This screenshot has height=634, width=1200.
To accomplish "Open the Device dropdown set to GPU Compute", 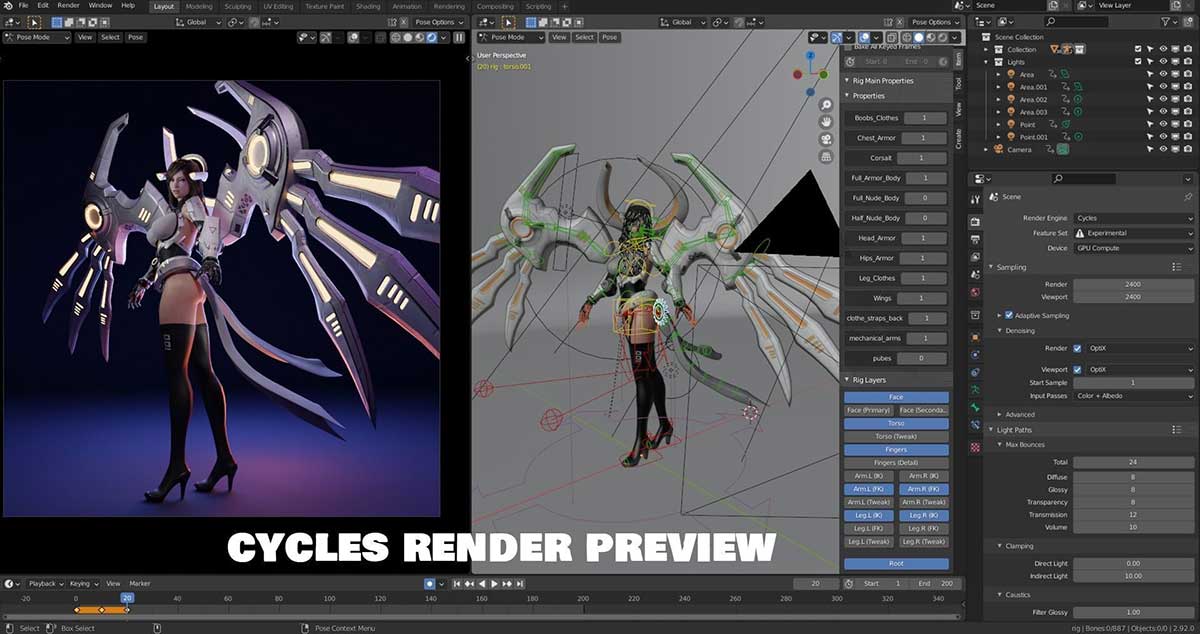I will click(1134, 248).
